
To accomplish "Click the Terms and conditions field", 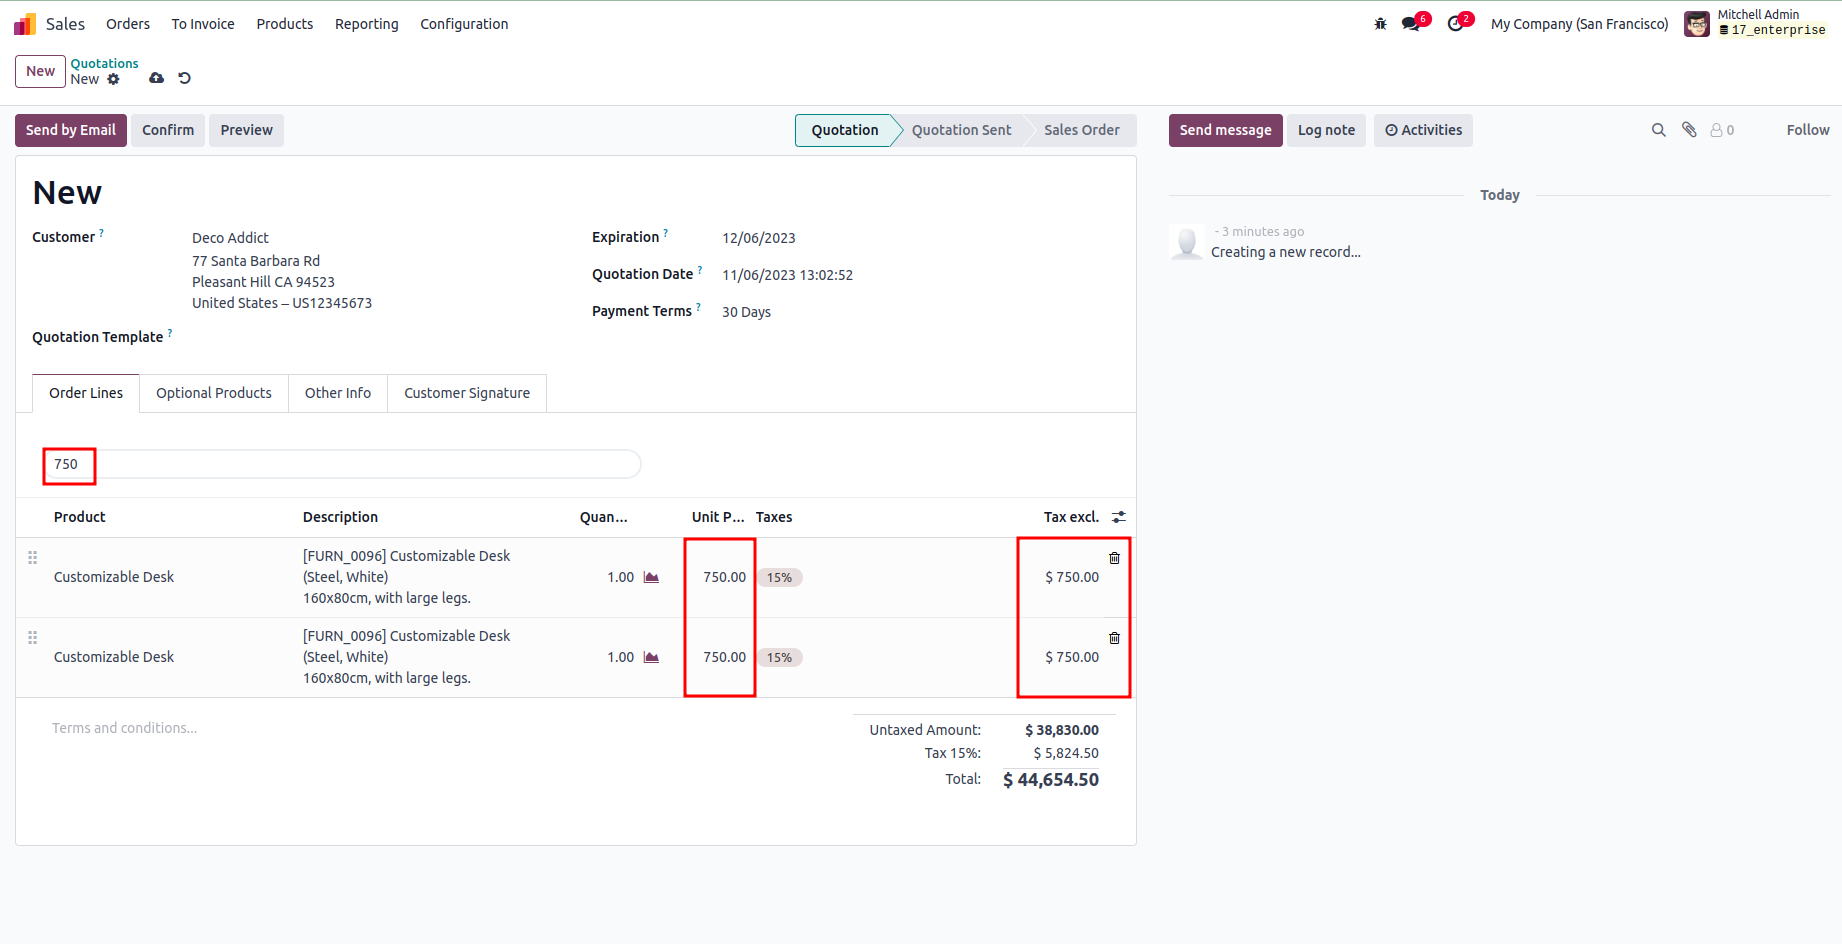I will tap(125, 728).
